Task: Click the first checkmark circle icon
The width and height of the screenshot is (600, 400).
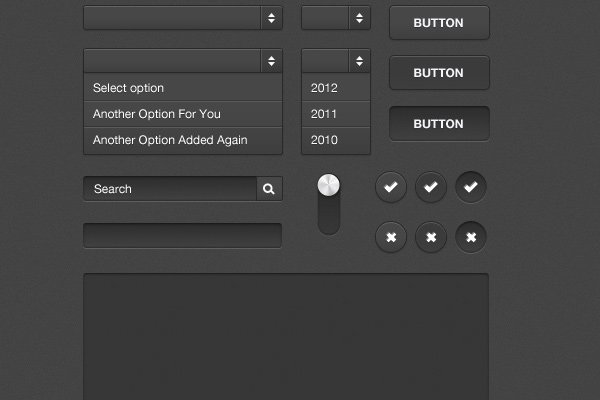Action: click(391, 187)
